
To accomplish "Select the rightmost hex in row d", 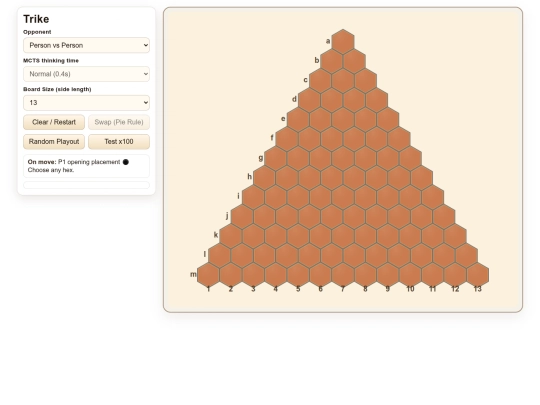I will tap(376, 100).
